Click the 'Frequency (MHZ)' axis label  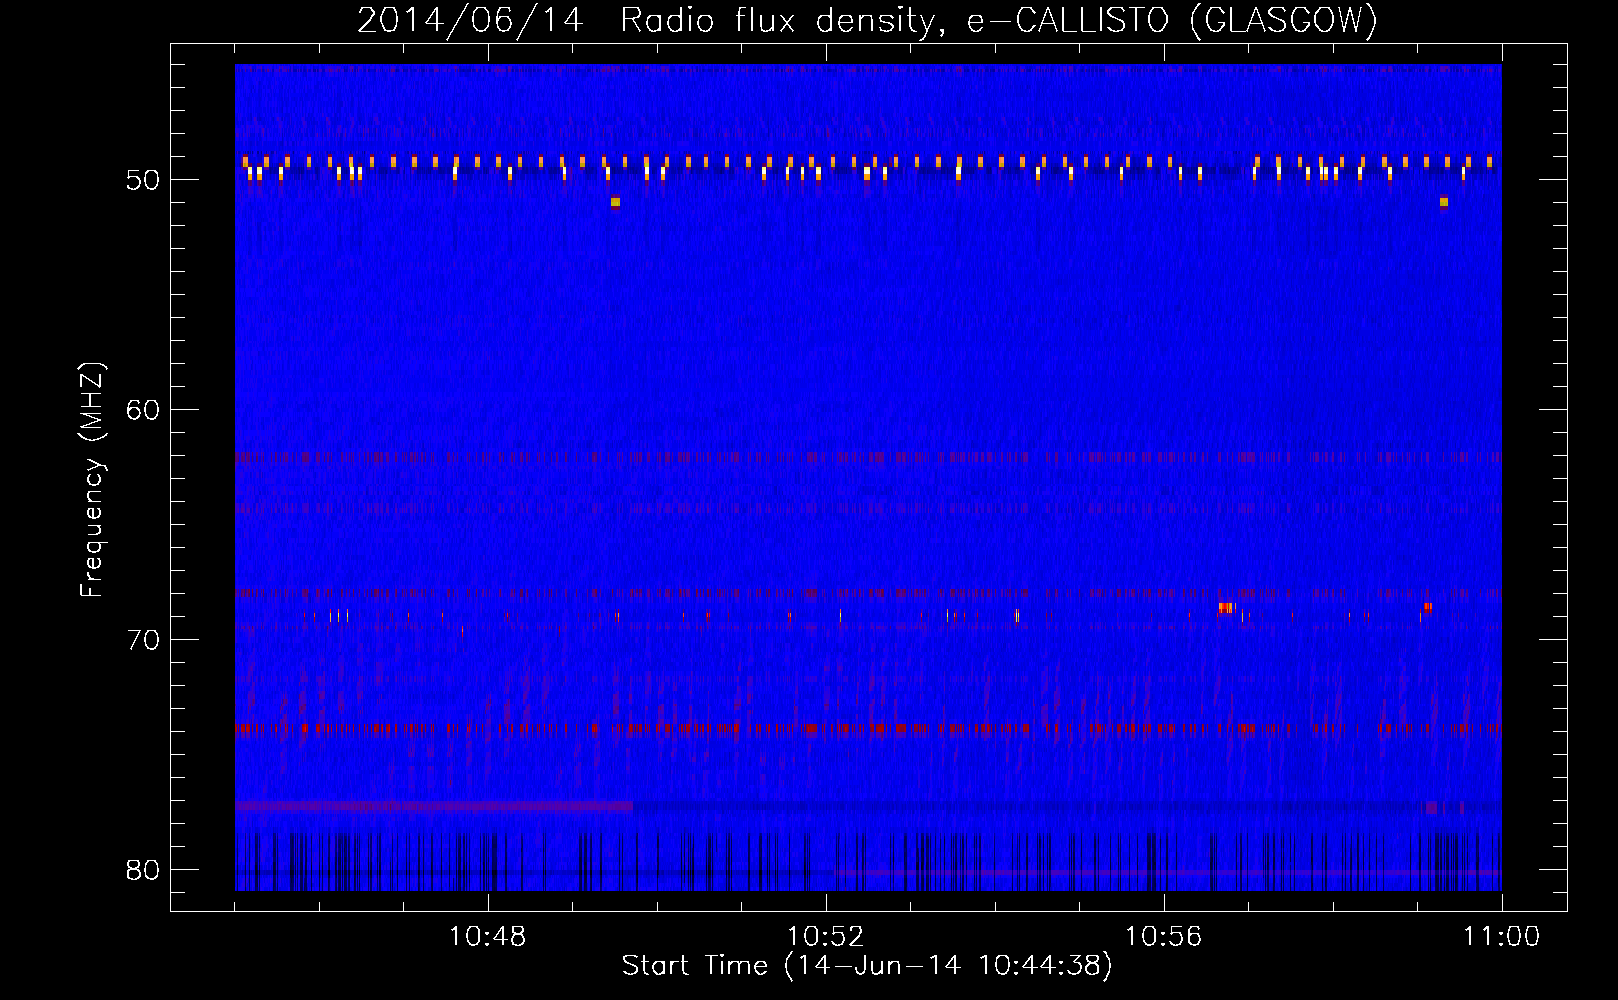coord(92,480)
